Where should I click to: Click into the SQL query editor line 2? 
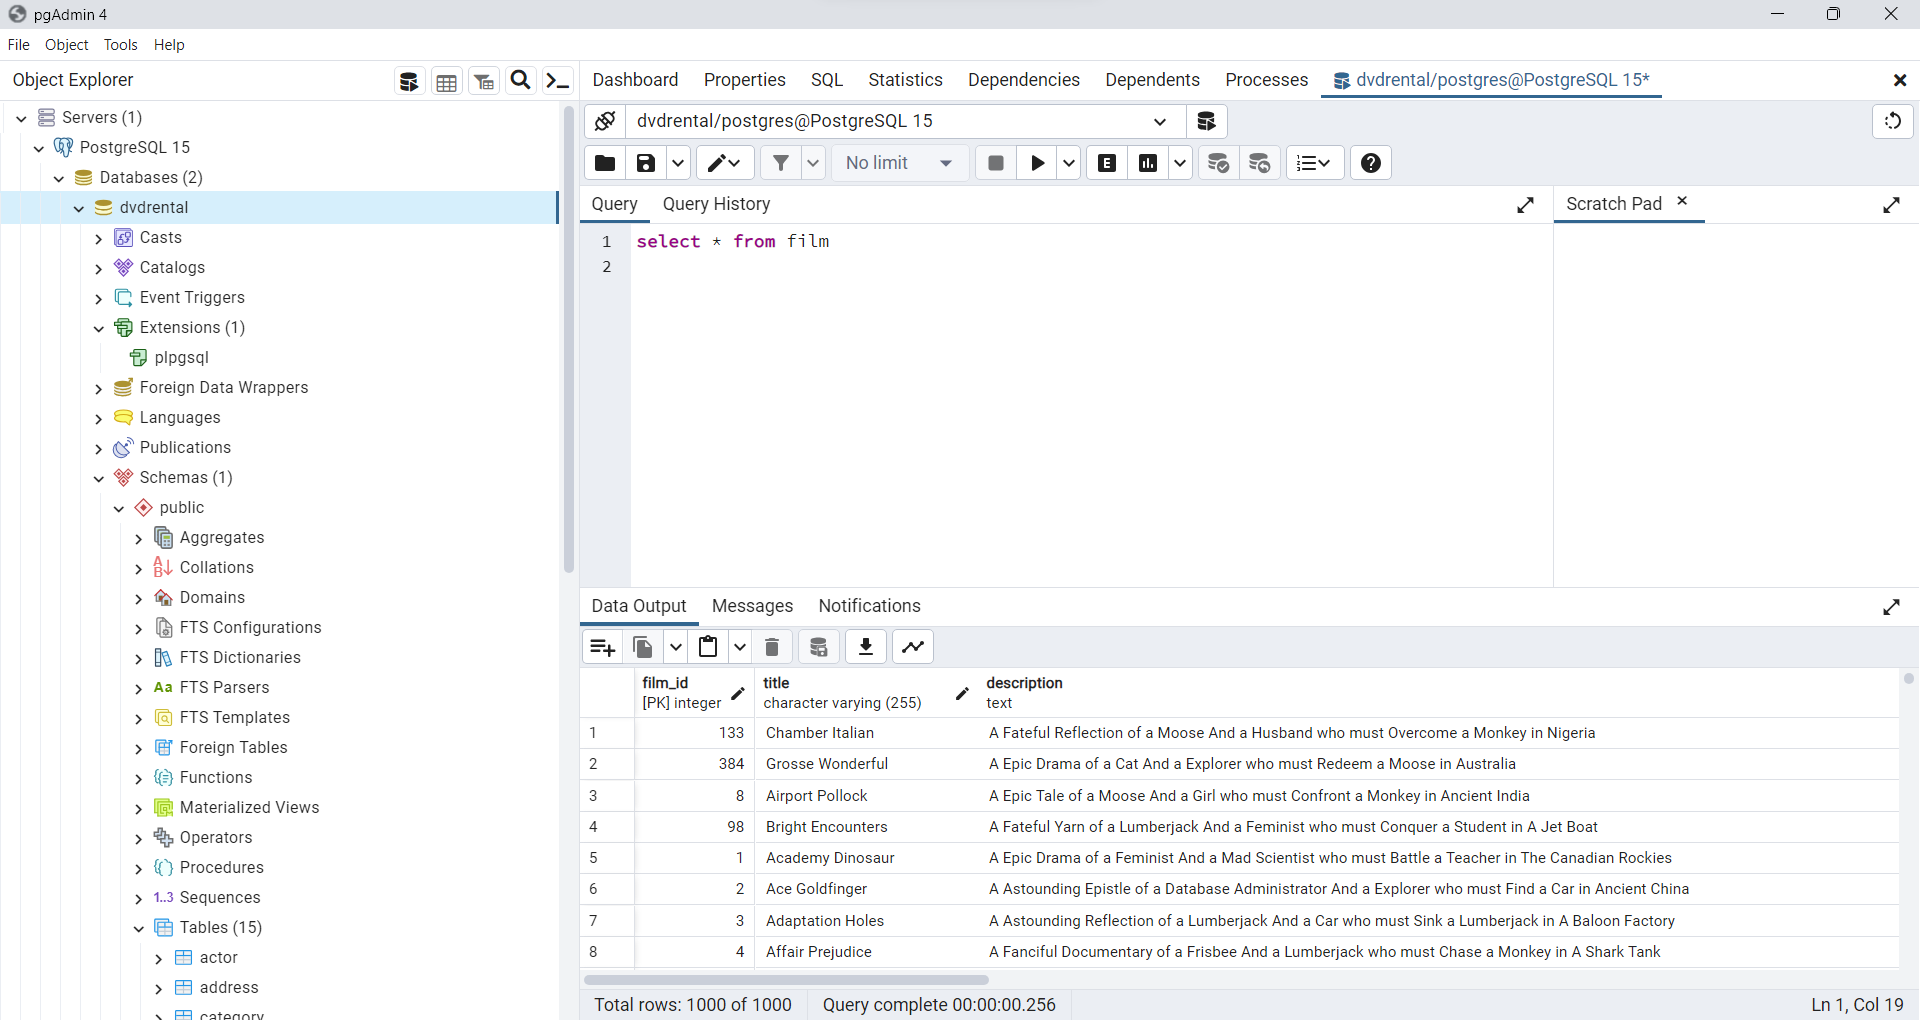(x=1090, y=267)
